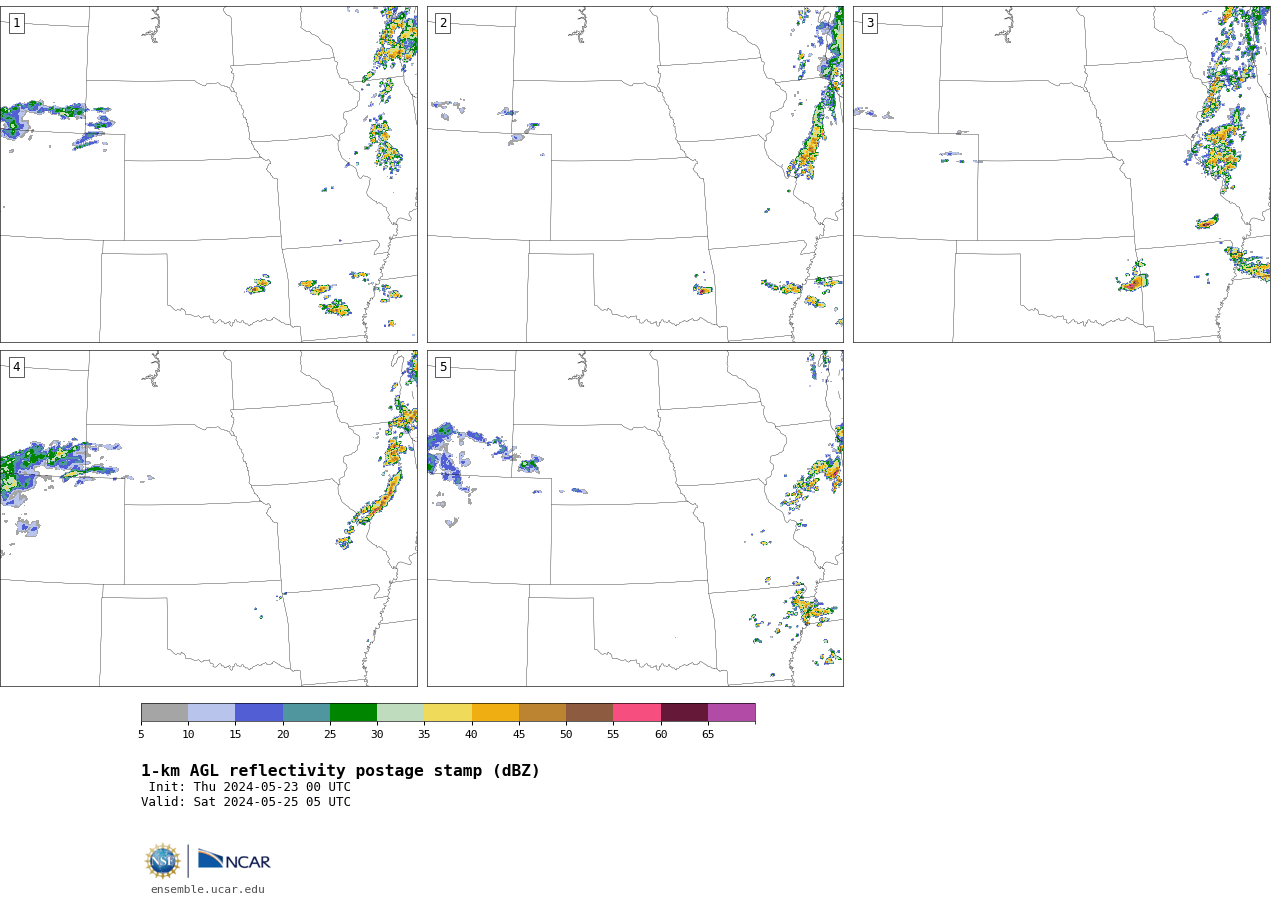Click the light blue 10-15 dBZ swatch

tap(212, 713)
